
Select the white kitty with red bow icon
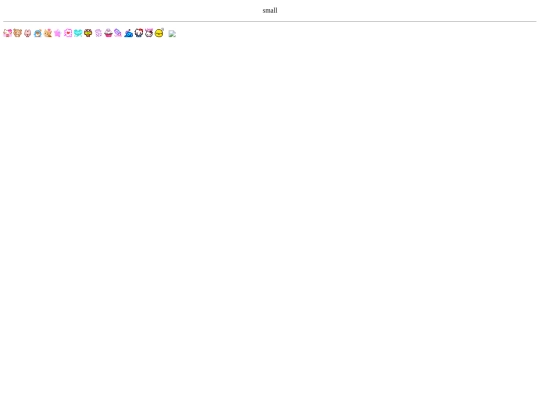(139, 33)
